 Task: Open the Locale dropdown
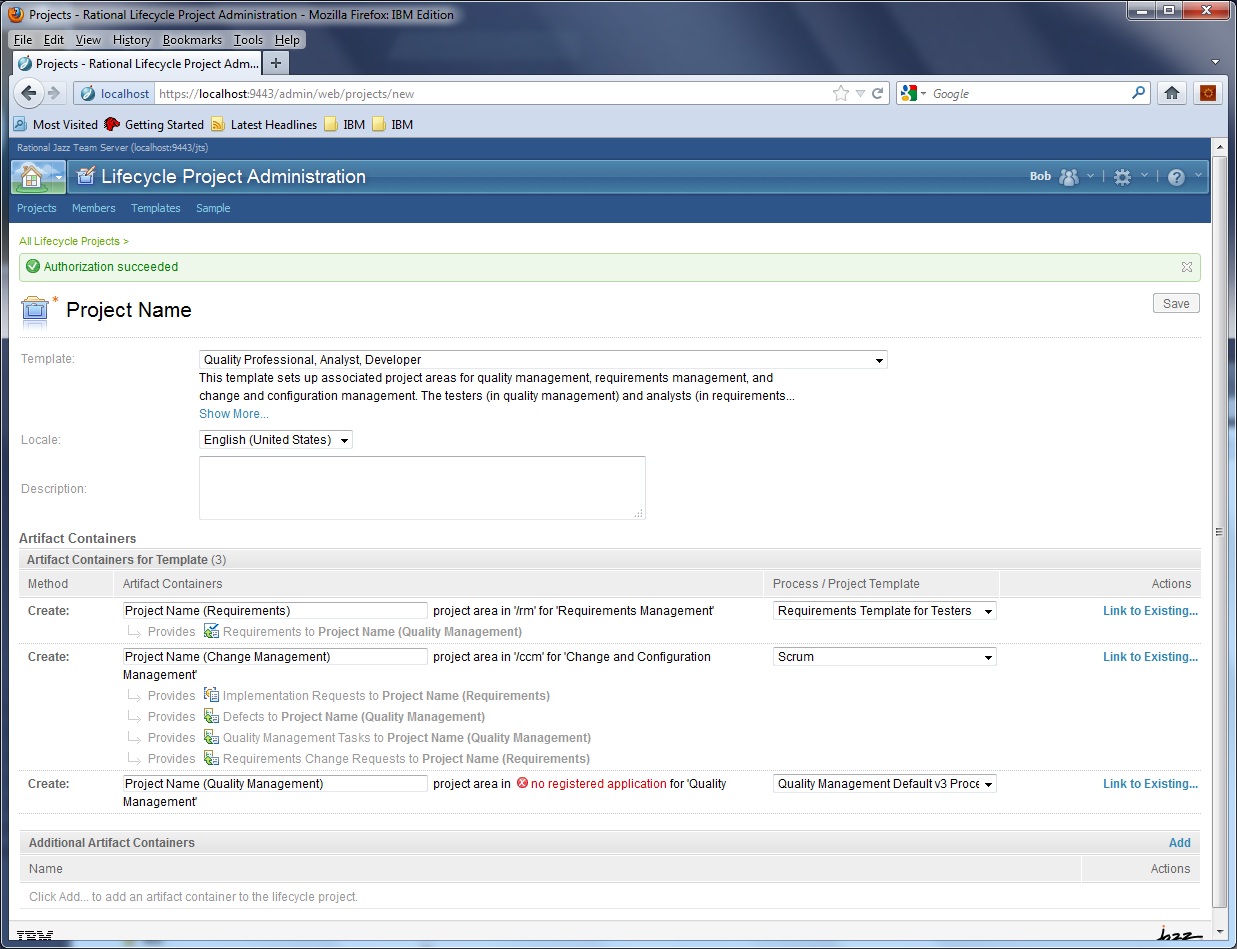[276, 440]
